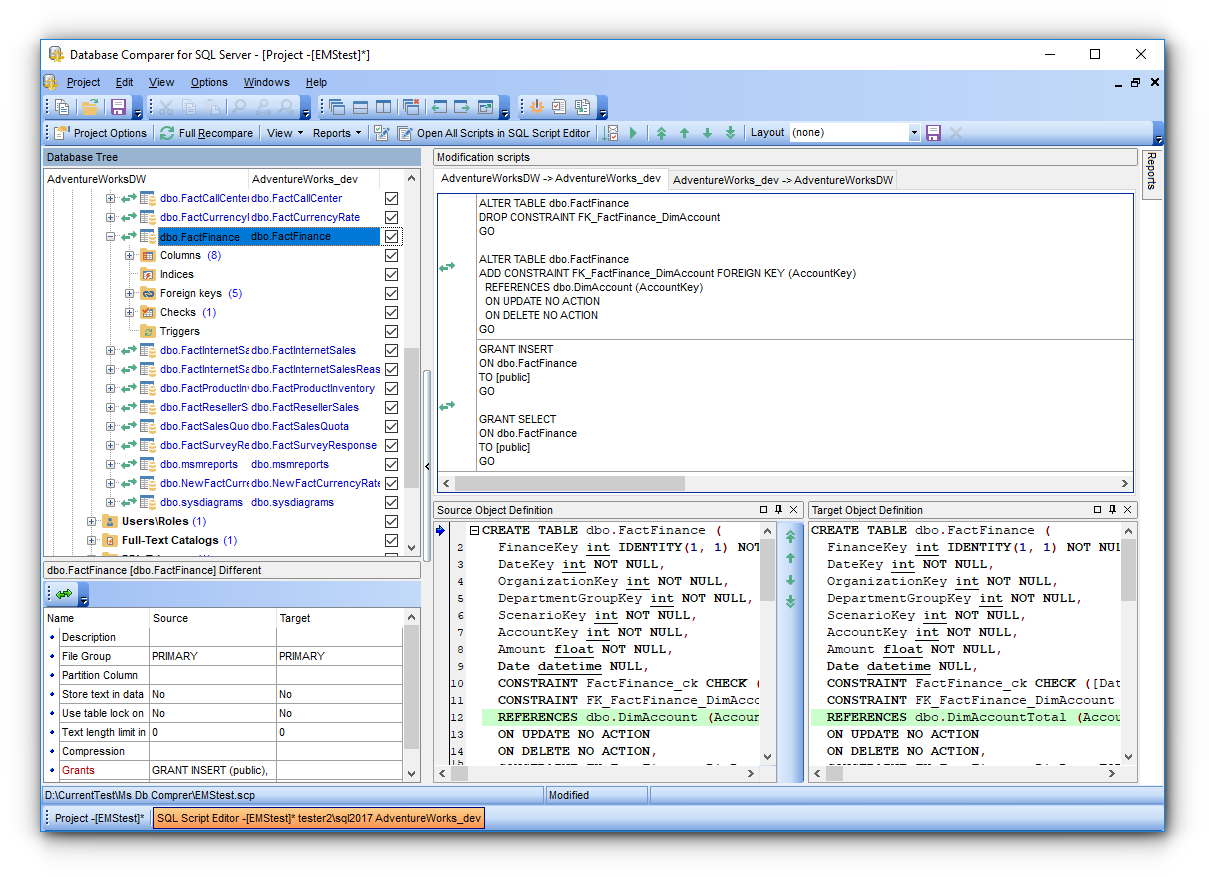The image size is (1209, 877).
Task: Go to the next window icon
Action: coord(462,107)
